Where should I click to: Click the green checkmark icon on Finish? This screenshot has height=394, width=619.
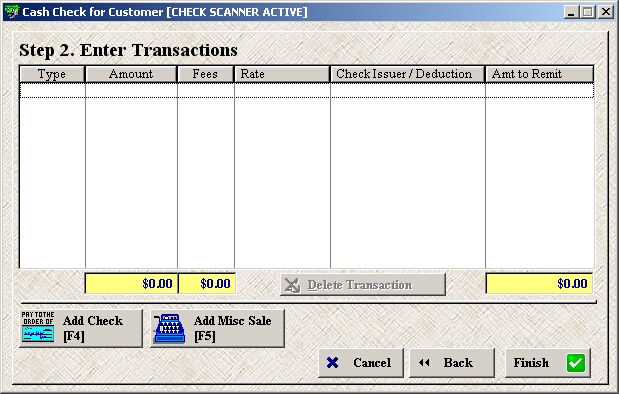576,363
